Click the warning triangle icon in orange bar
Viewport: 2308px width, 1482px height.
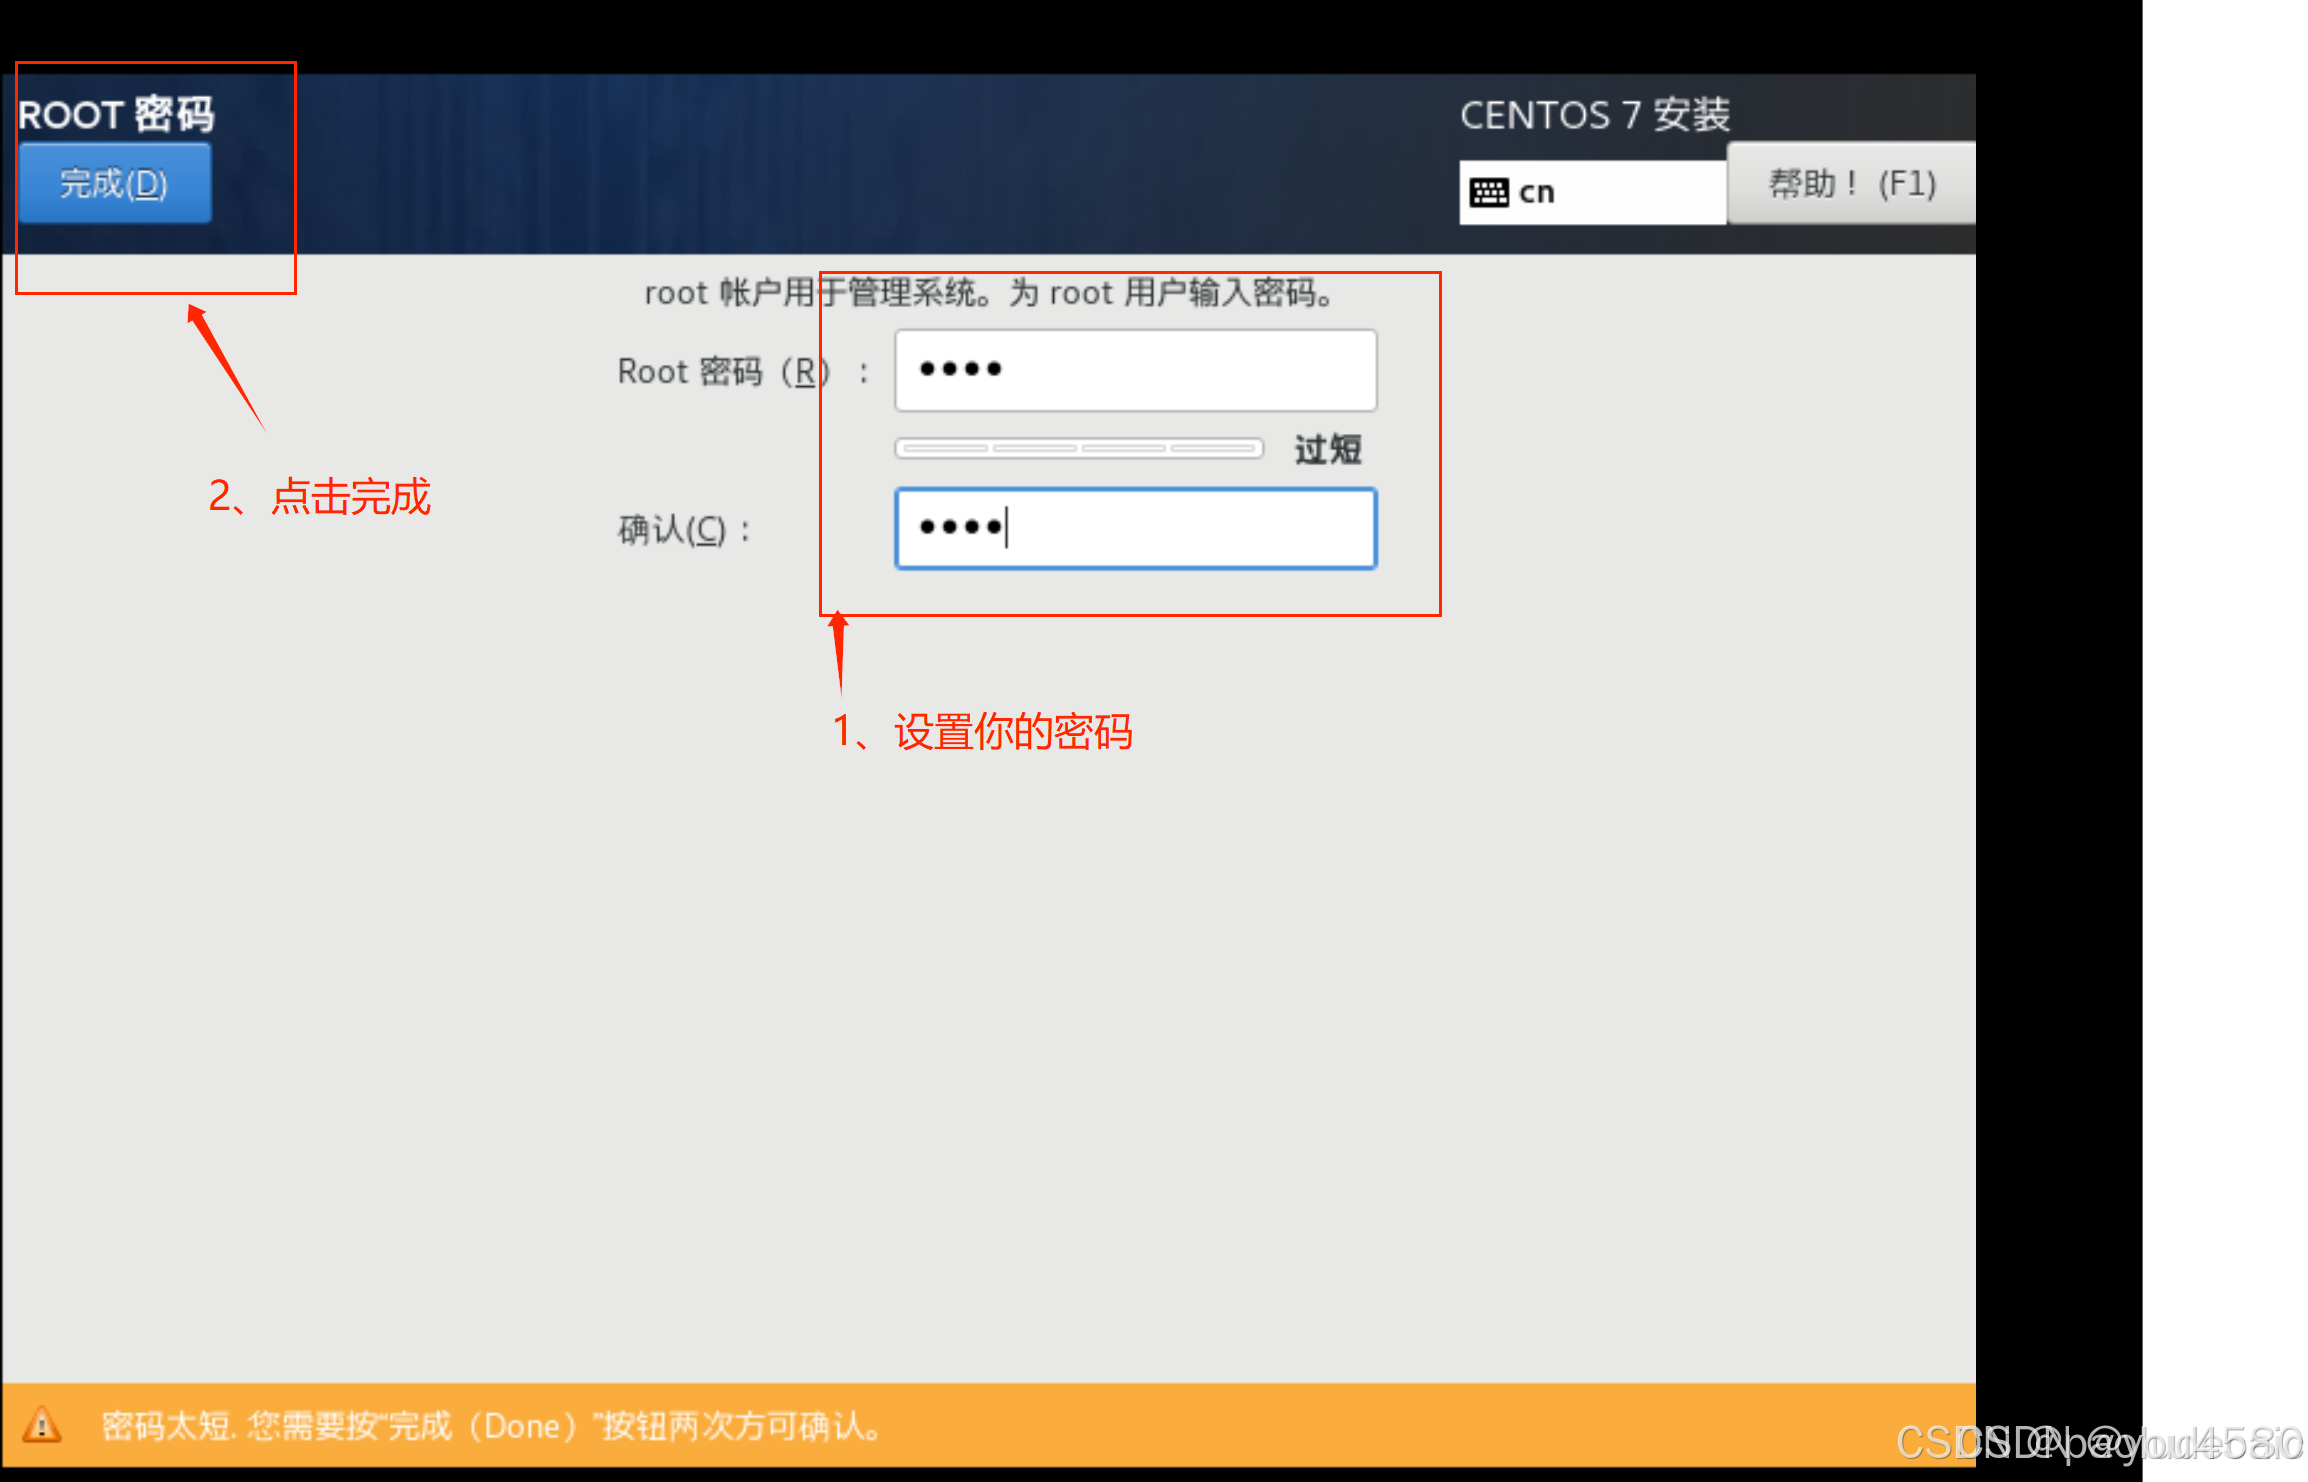[x=42, y=1424]
